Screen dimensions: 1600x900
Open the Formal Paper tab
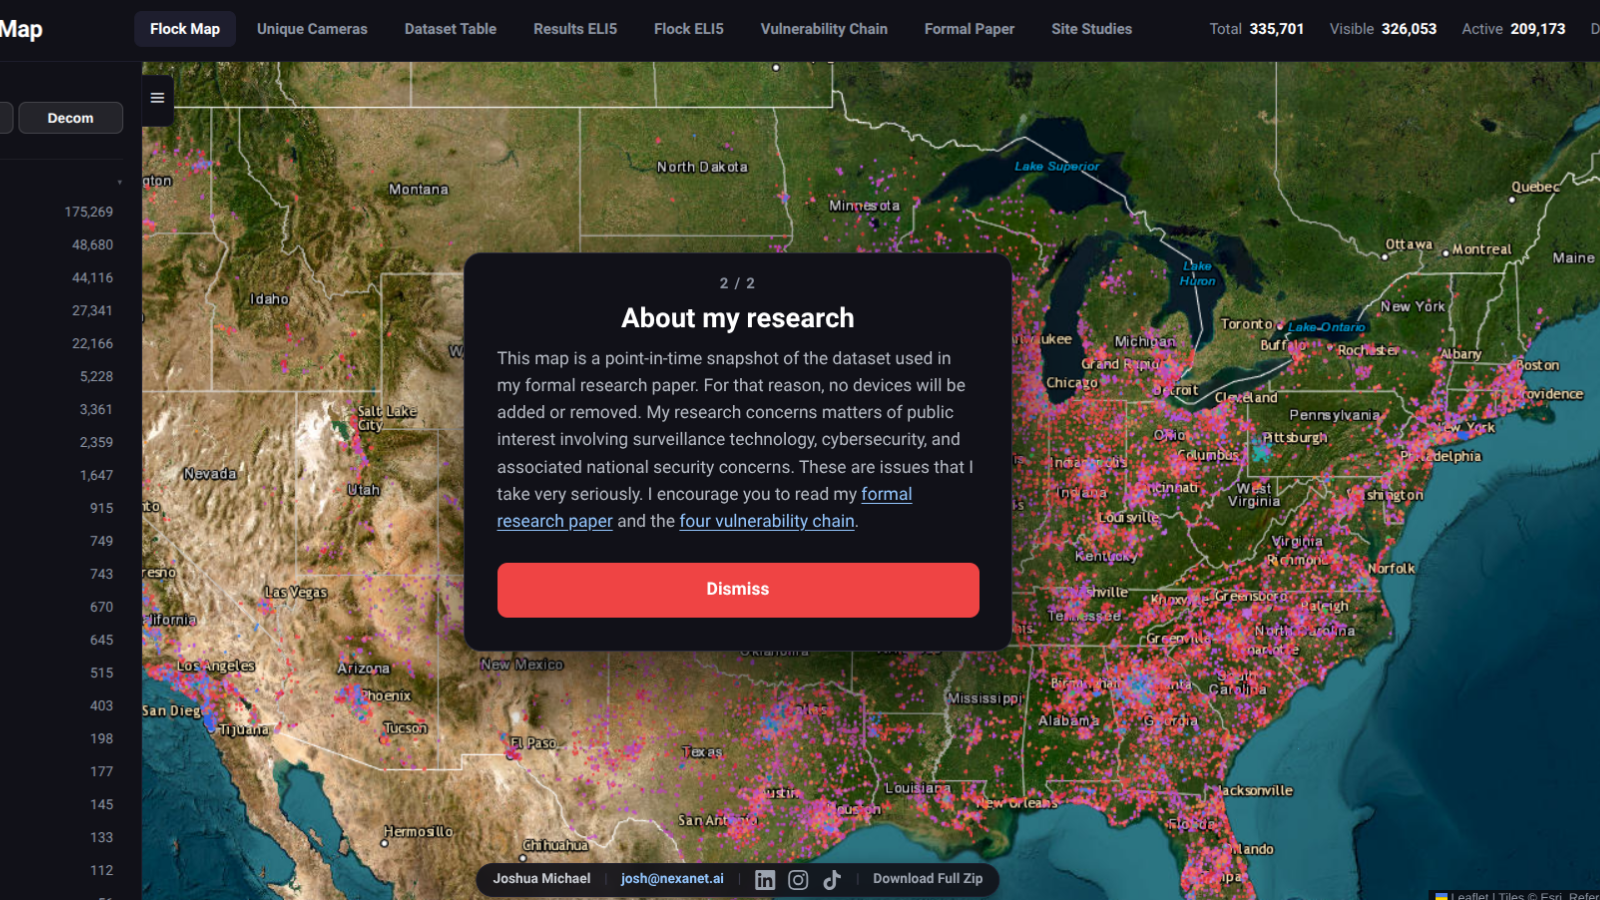click(969, 29)
